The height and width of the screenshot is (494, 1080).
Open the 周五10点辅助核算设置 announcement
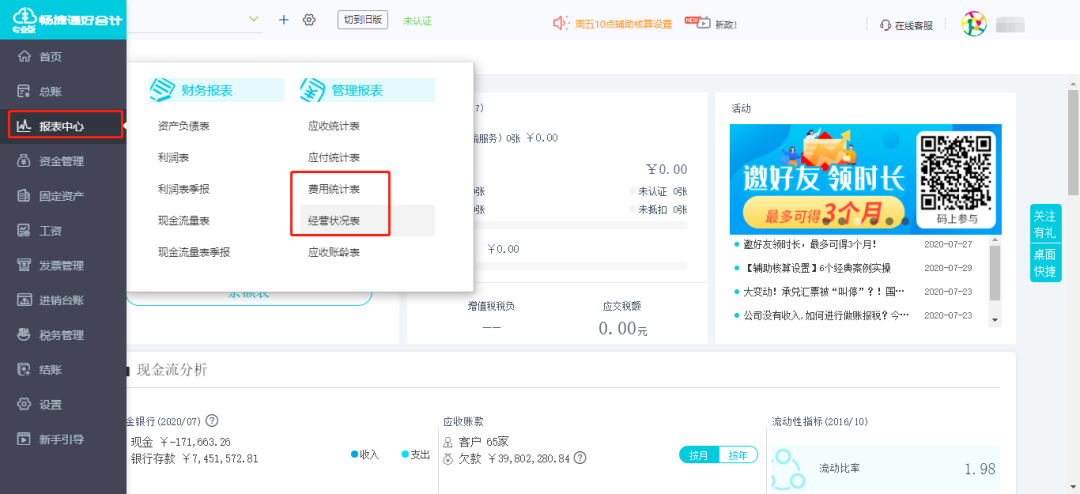623,25
